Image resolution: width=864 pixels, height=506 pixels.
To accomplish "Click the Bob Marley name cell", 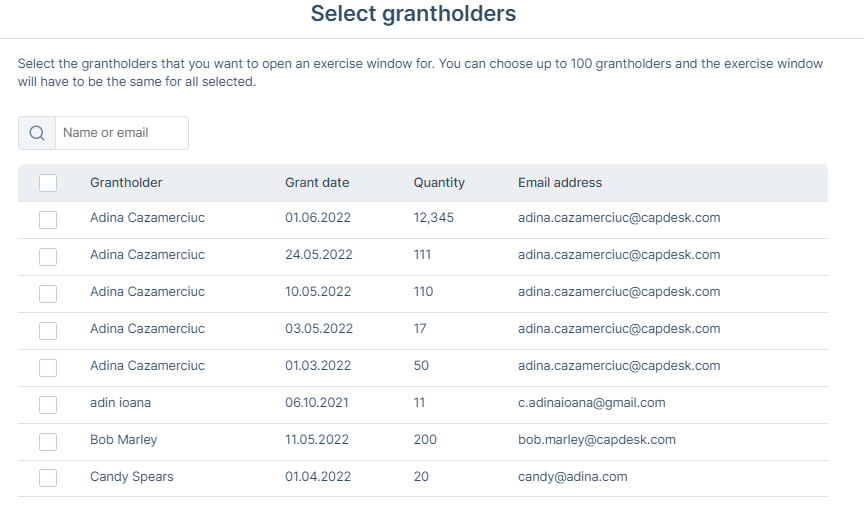I will [123, 440].
